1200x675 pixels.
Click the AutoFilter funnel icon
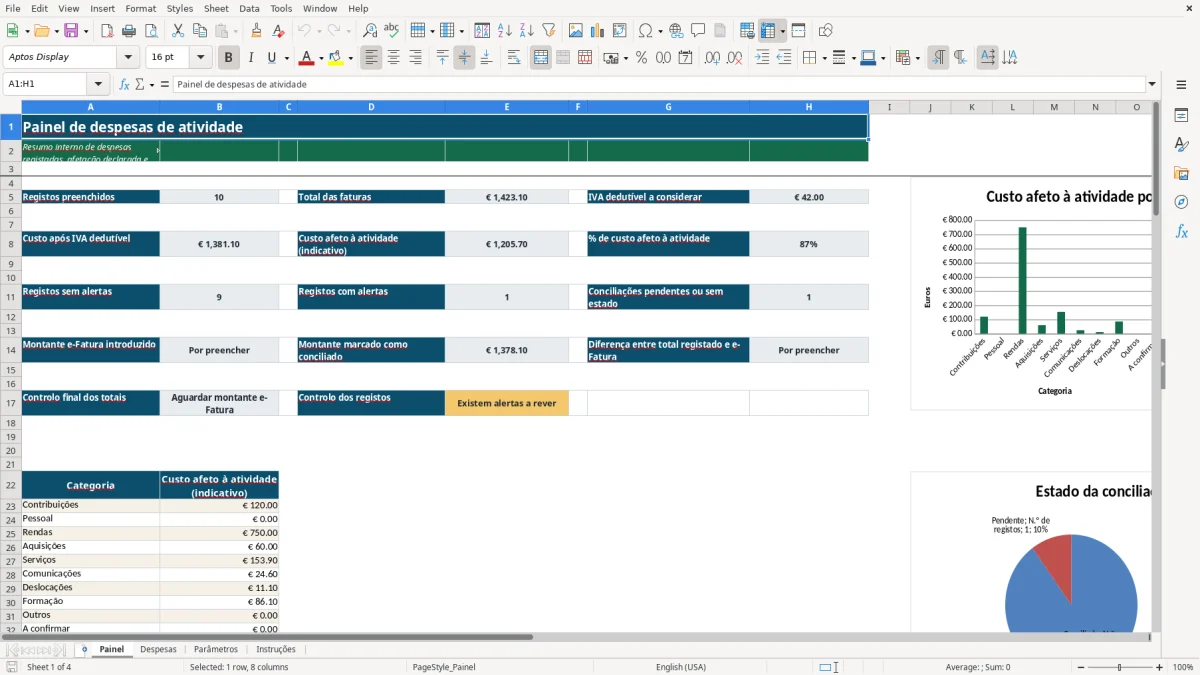[549, 31]
